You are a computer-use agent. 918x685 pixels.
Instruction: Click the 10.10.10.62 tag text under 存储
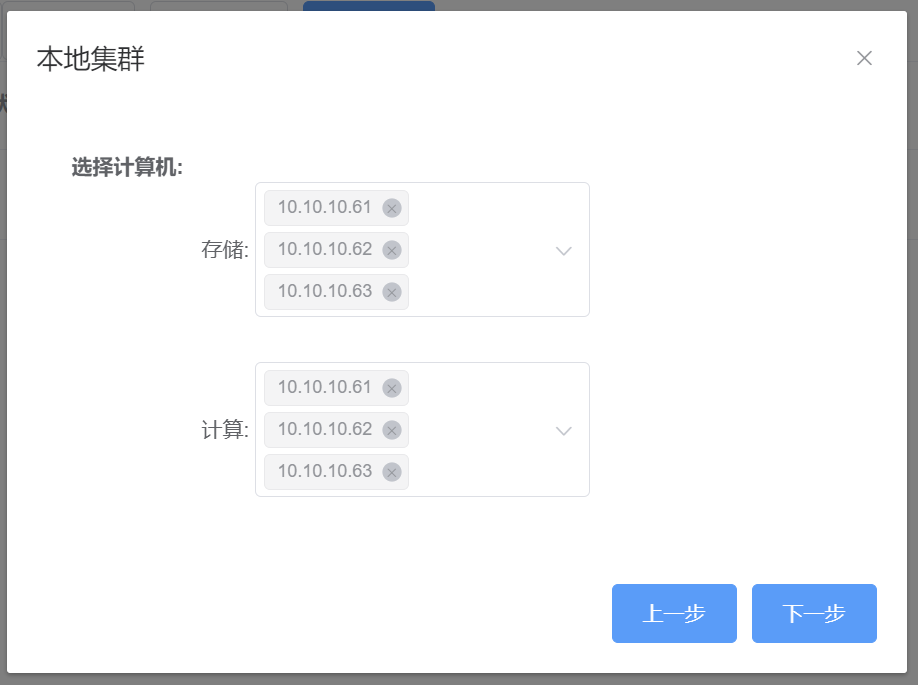tap(324, 249)
